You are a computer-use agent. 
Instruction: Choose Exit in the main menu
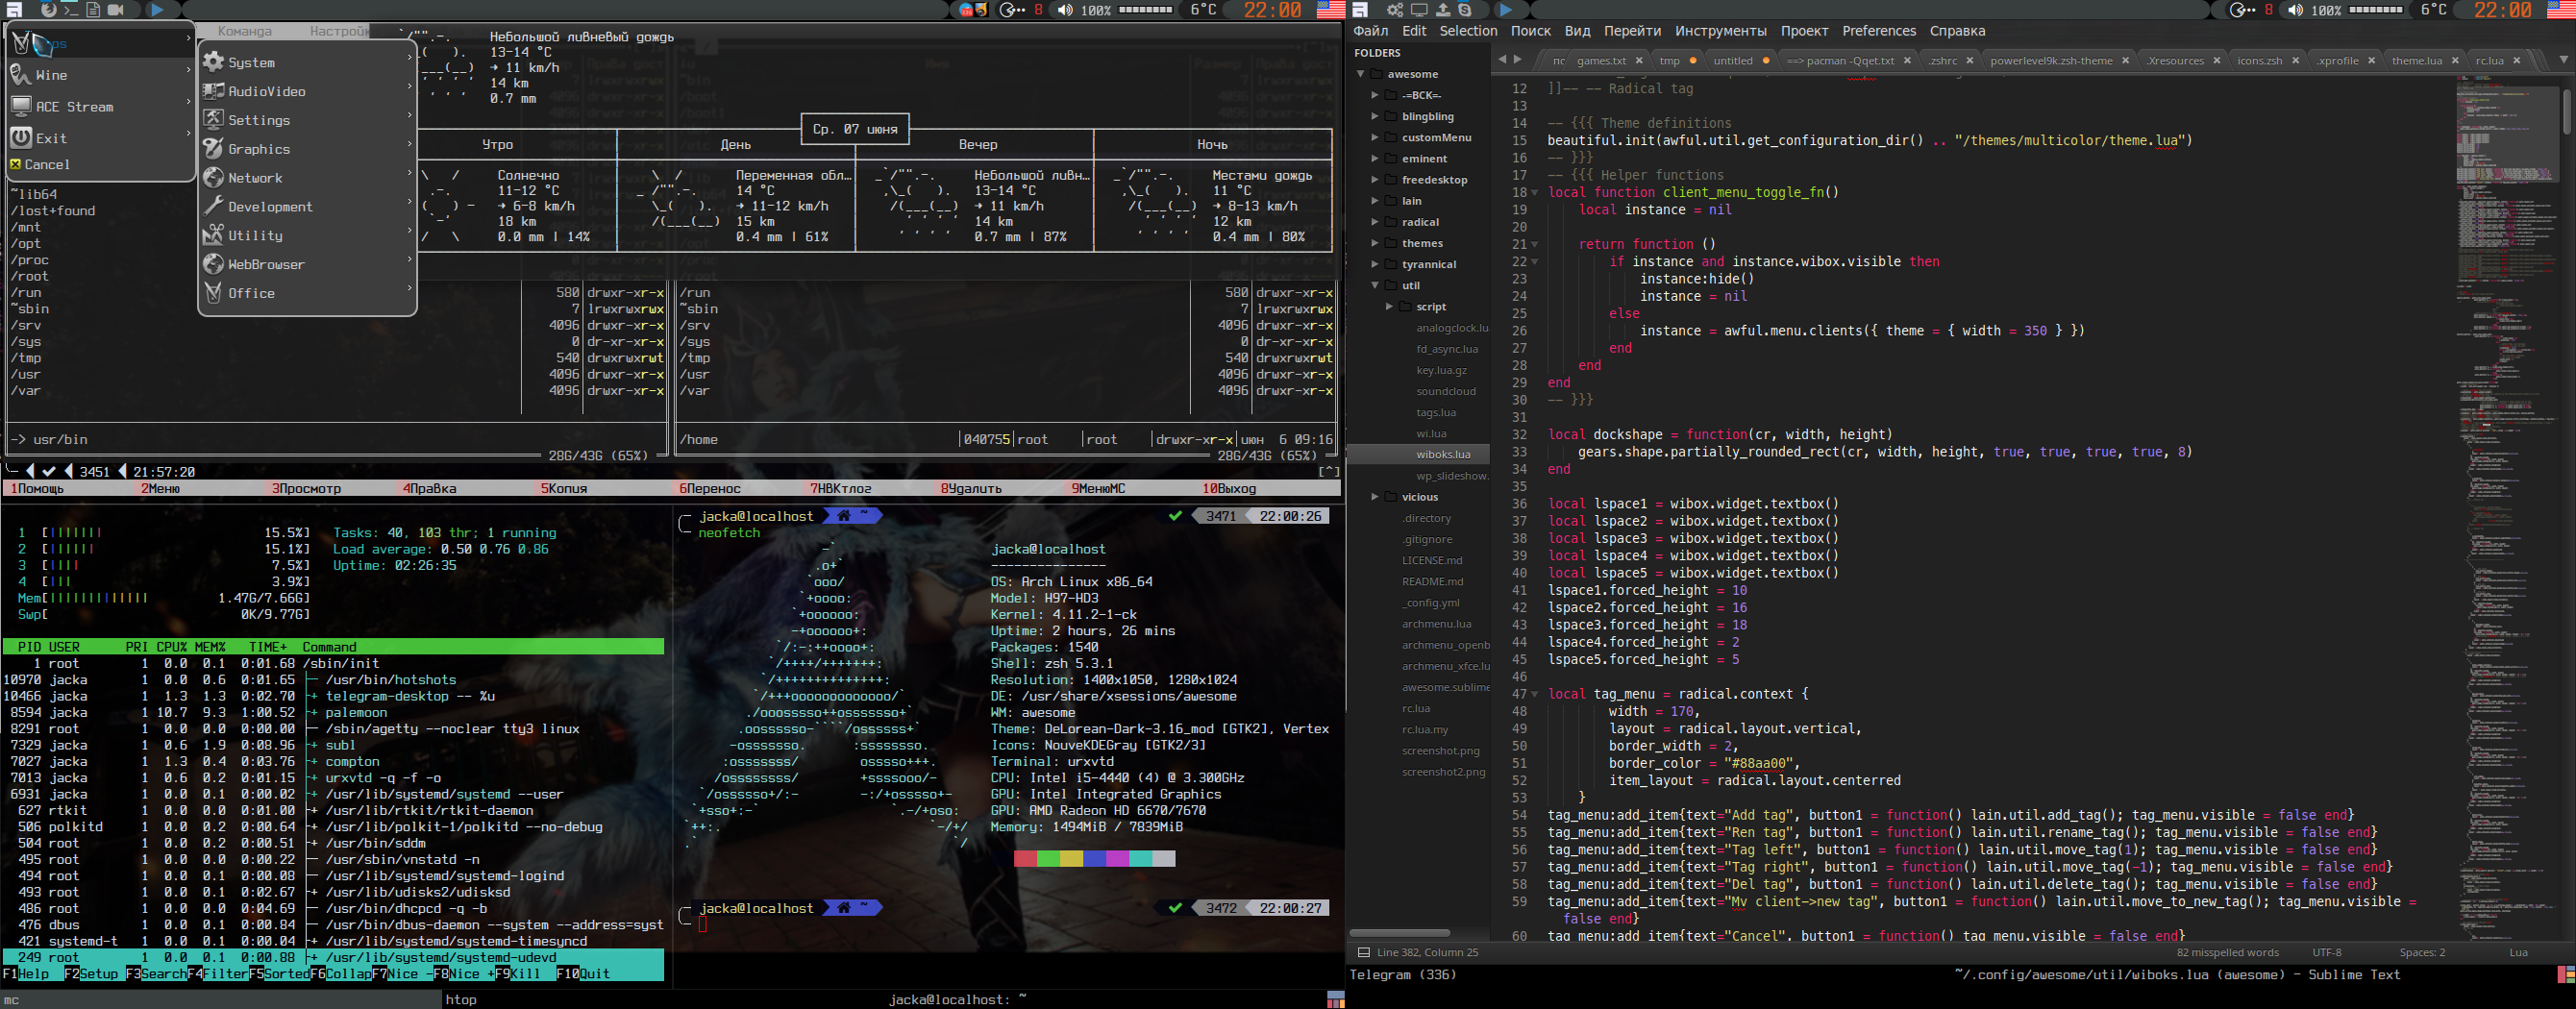tap(100, 138)
